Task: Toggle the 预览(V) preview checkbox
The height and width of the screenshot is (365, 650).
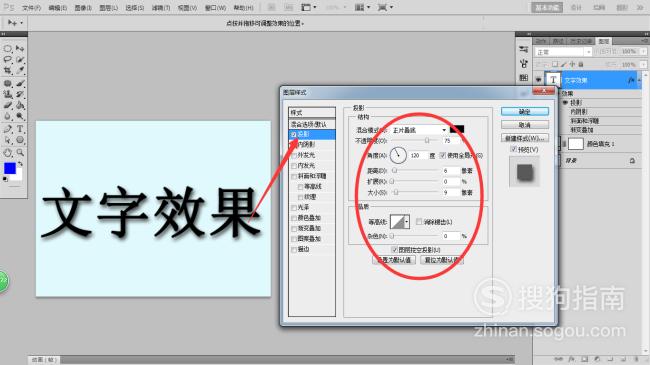Action: click(x=513, y=149)
